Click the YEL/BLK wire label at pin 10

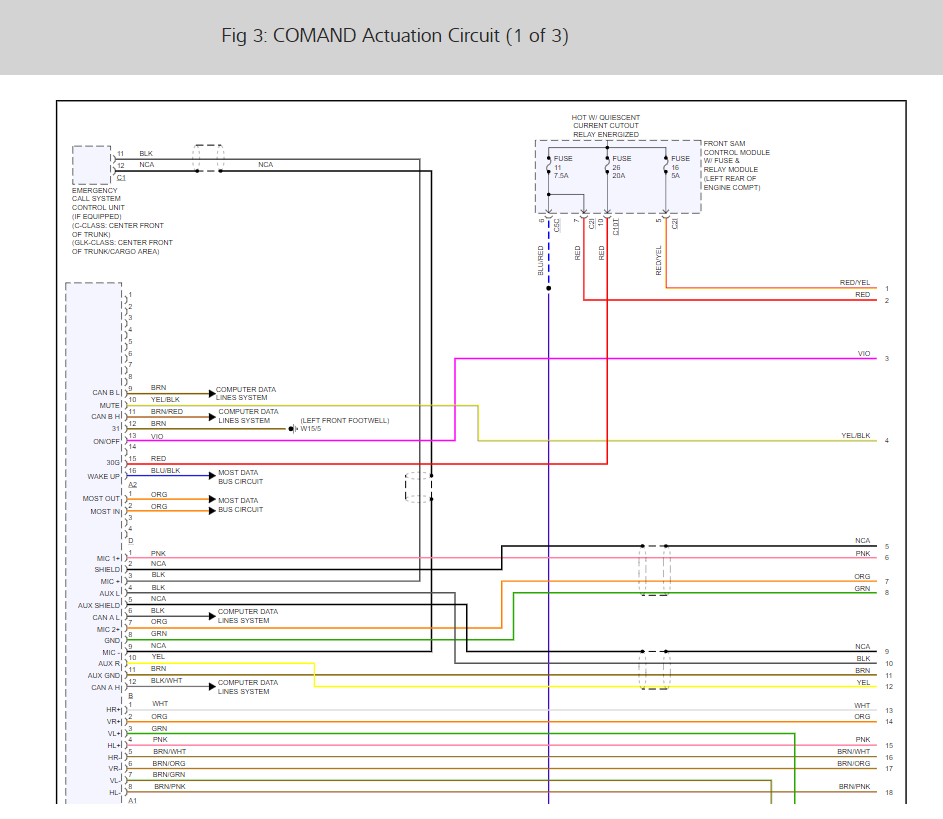(x=165, y=399)
